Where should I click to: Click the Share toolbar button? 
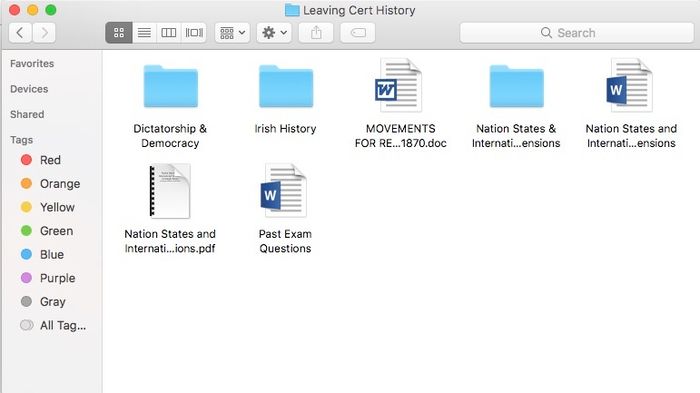point(316,33)
